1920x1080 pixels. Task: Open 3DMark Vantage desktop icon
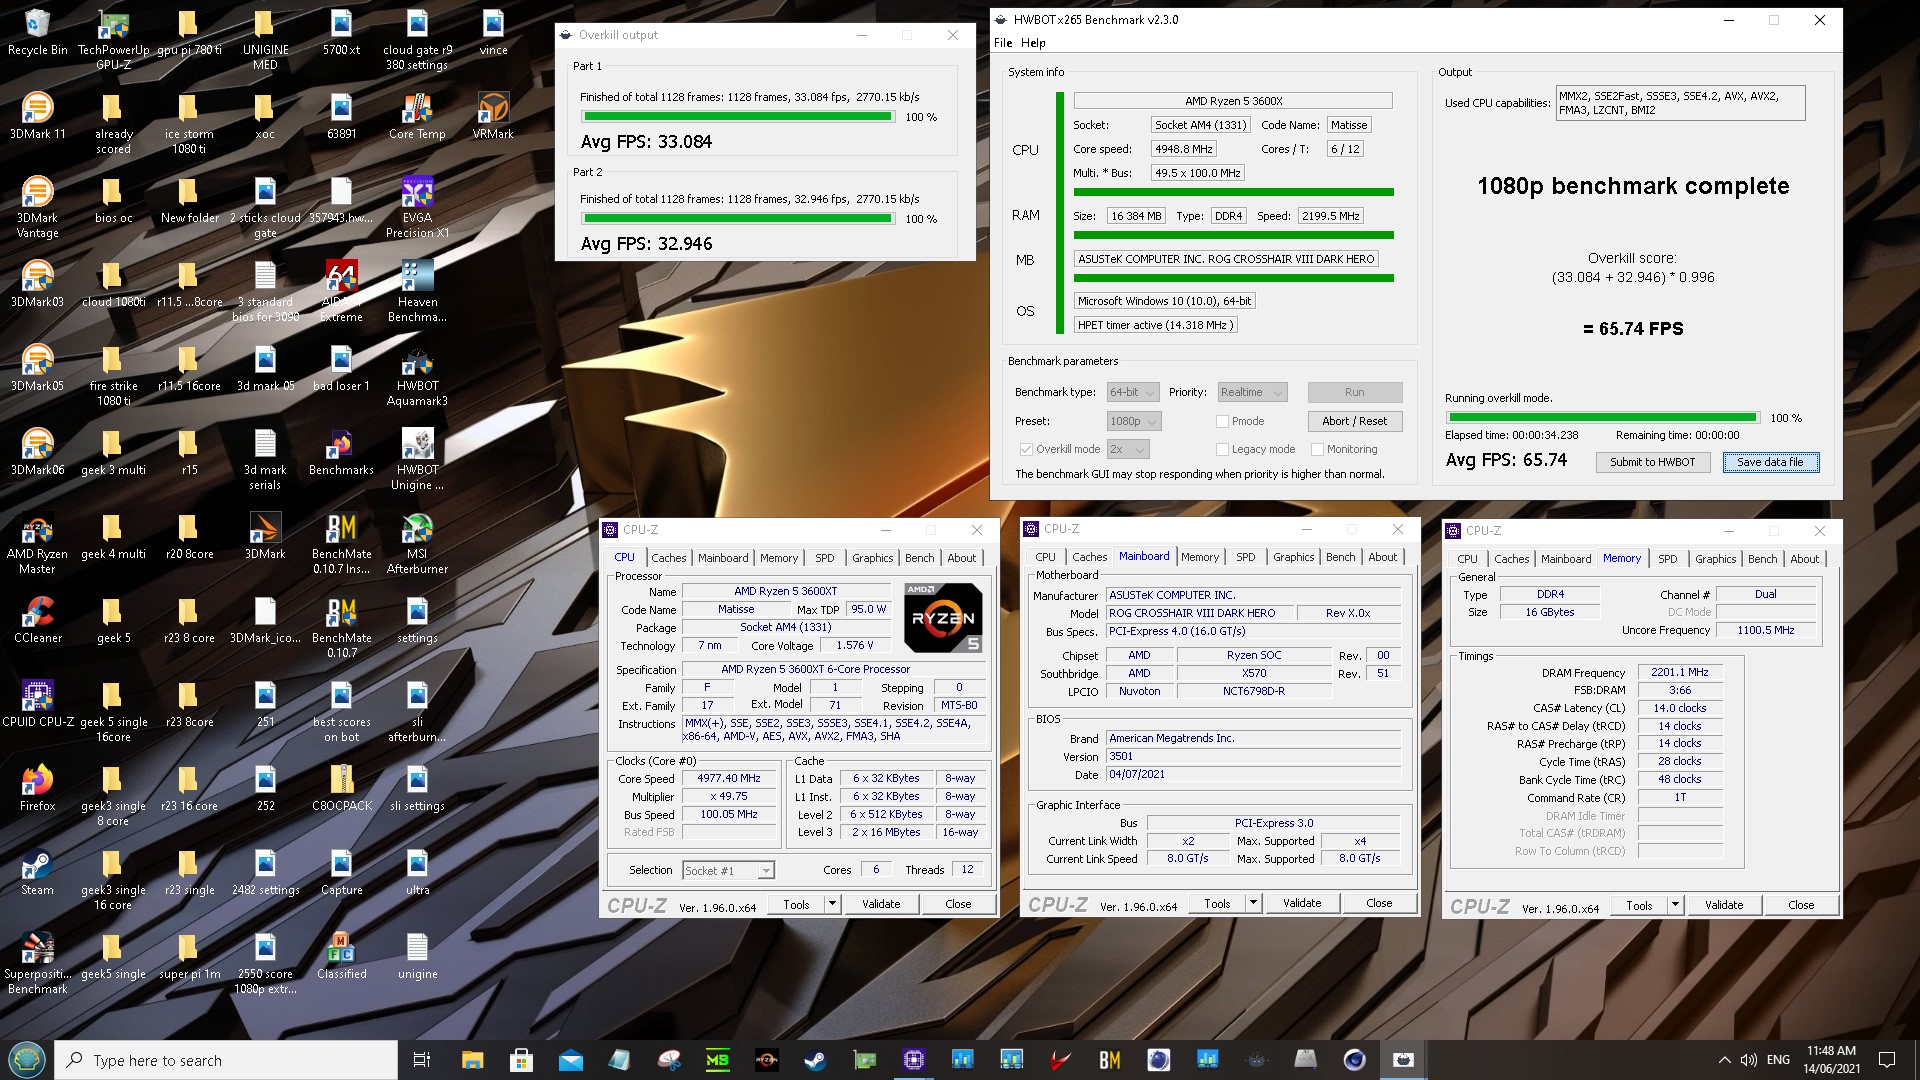click(37, 207)
